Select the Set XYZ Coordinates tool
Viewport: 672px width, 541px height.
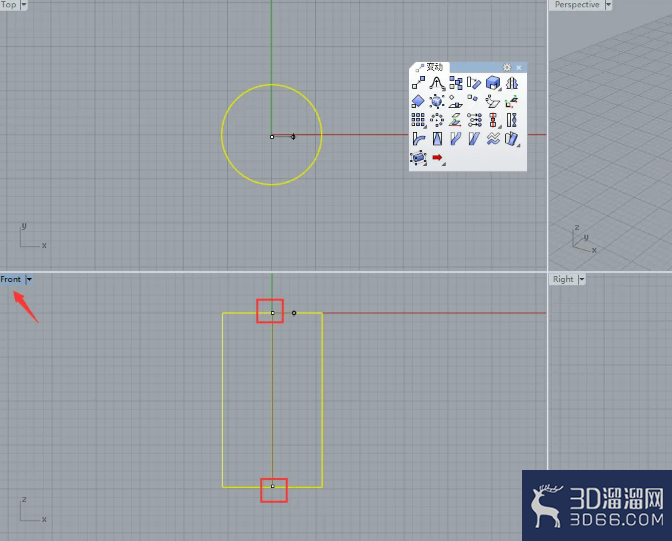tap(474, 120)
